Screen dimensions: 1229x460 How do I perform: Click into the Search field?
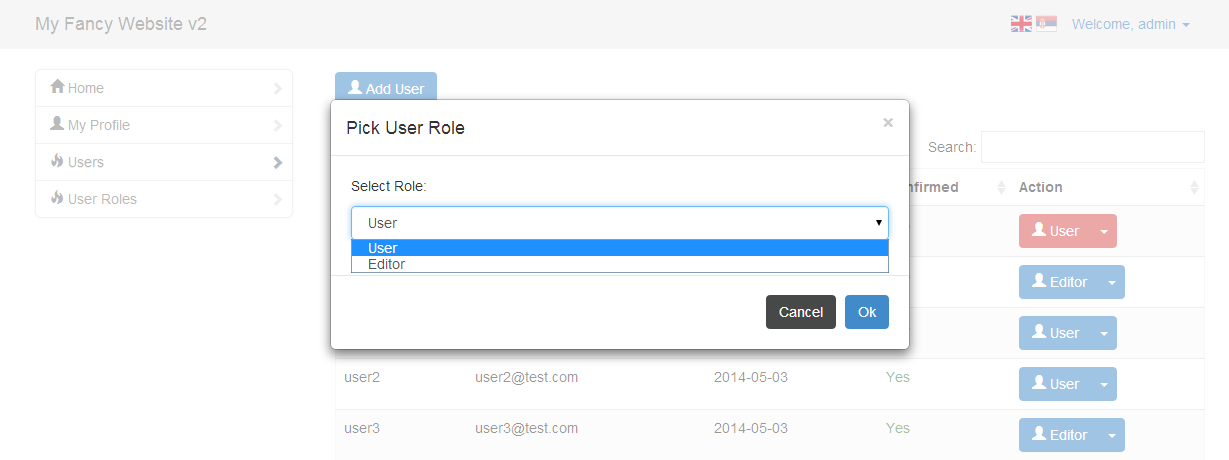pyautogui.click(x=1092, y=147)
